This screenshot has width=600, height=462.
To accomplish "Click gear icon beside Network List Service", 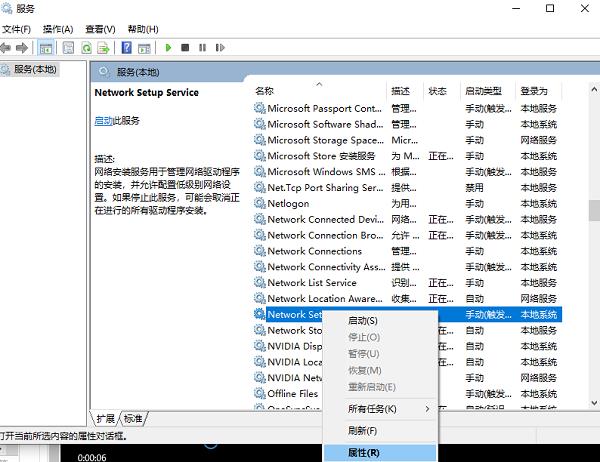I will (259, 282).
